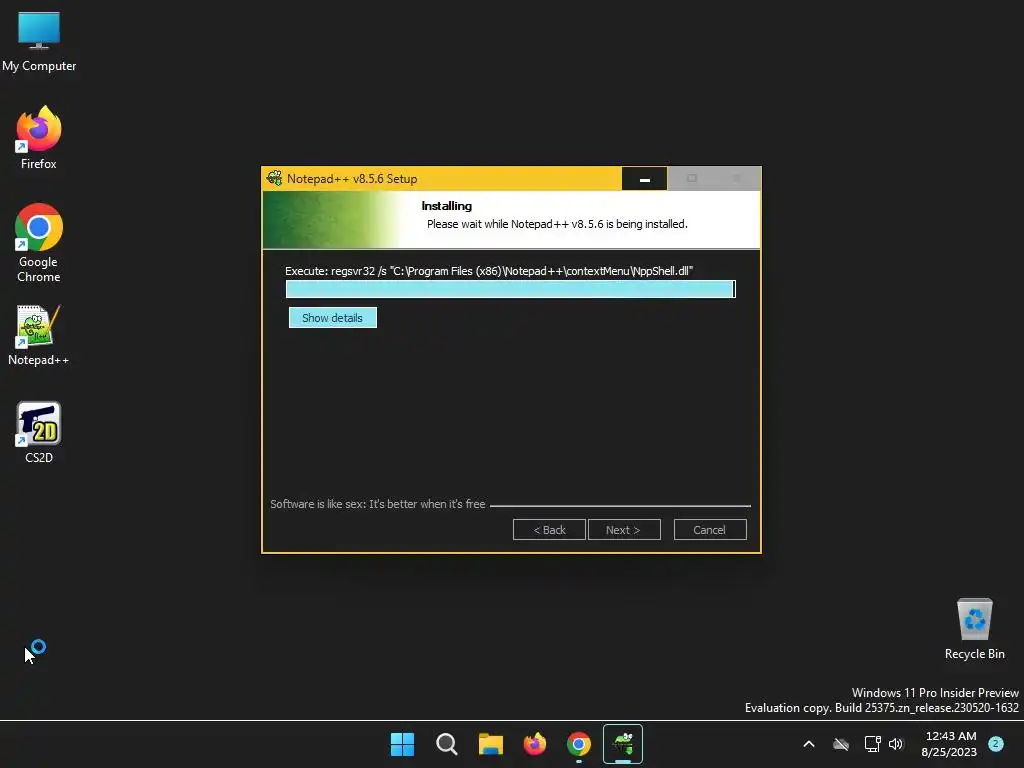
Task: Click the 'Installing' header text
Action: 447,206
